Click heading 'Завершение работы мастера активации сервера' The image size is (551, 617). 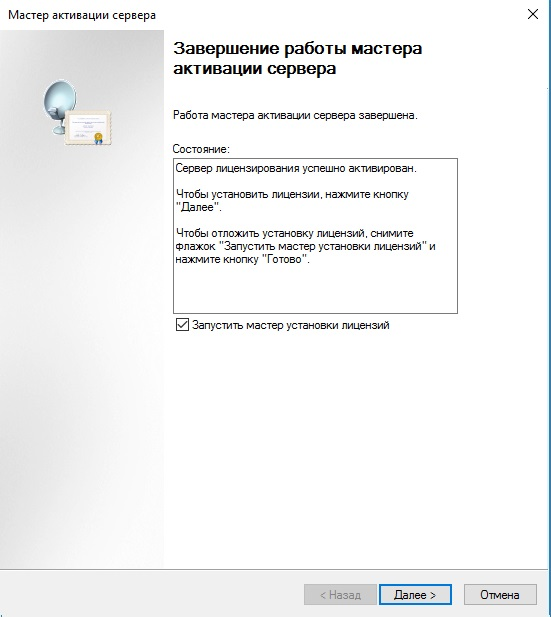coord(298,58)
